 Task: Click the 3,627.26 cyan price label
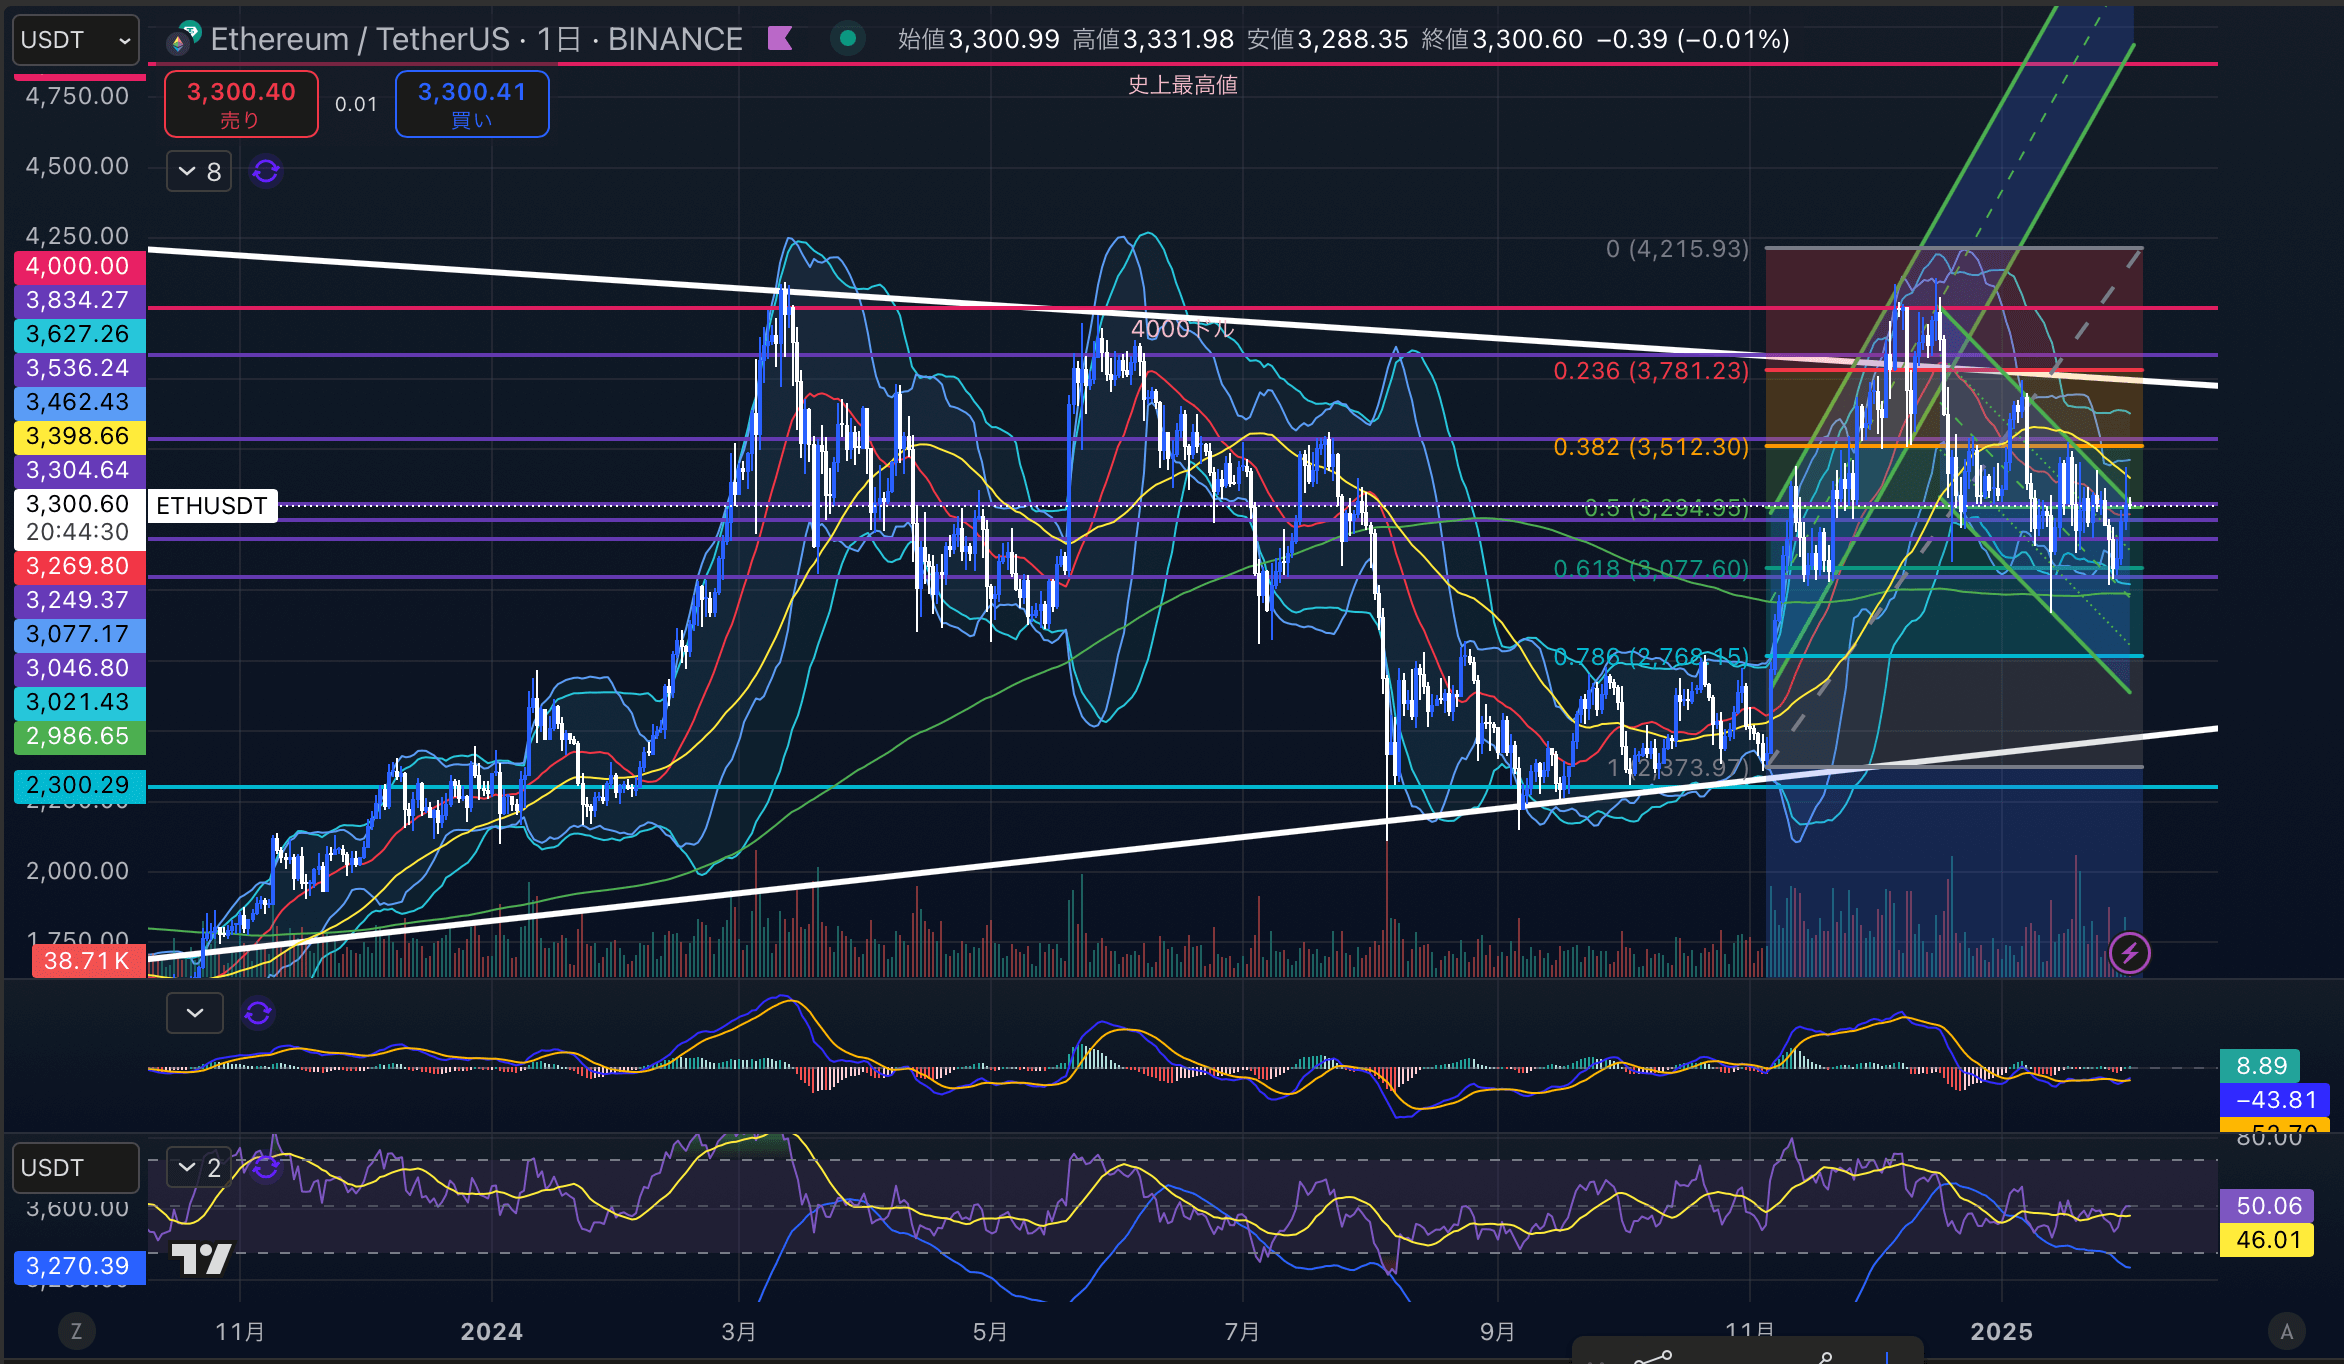[79, 335]
